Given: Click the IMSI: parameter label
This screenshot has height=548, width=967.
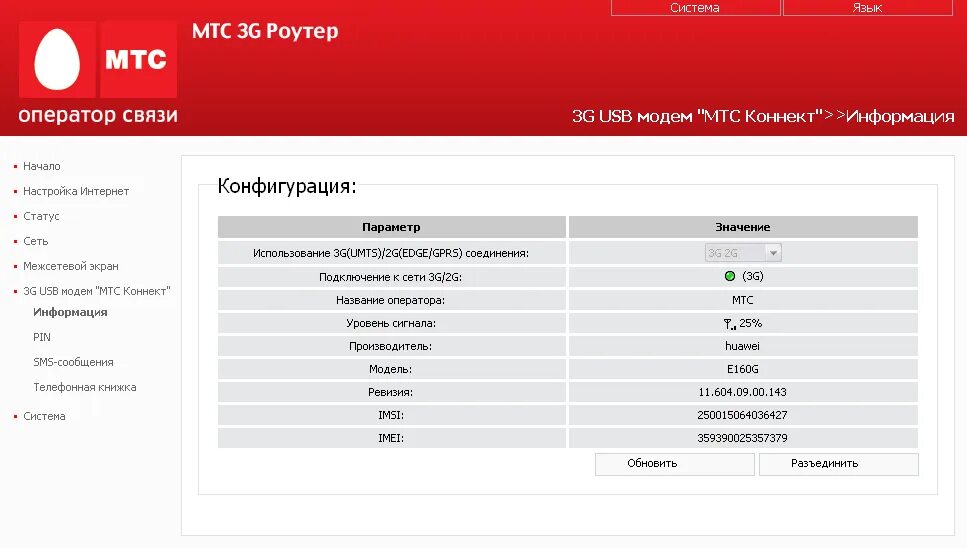Looking at the screenshot, I should click(x=391, y=415).
